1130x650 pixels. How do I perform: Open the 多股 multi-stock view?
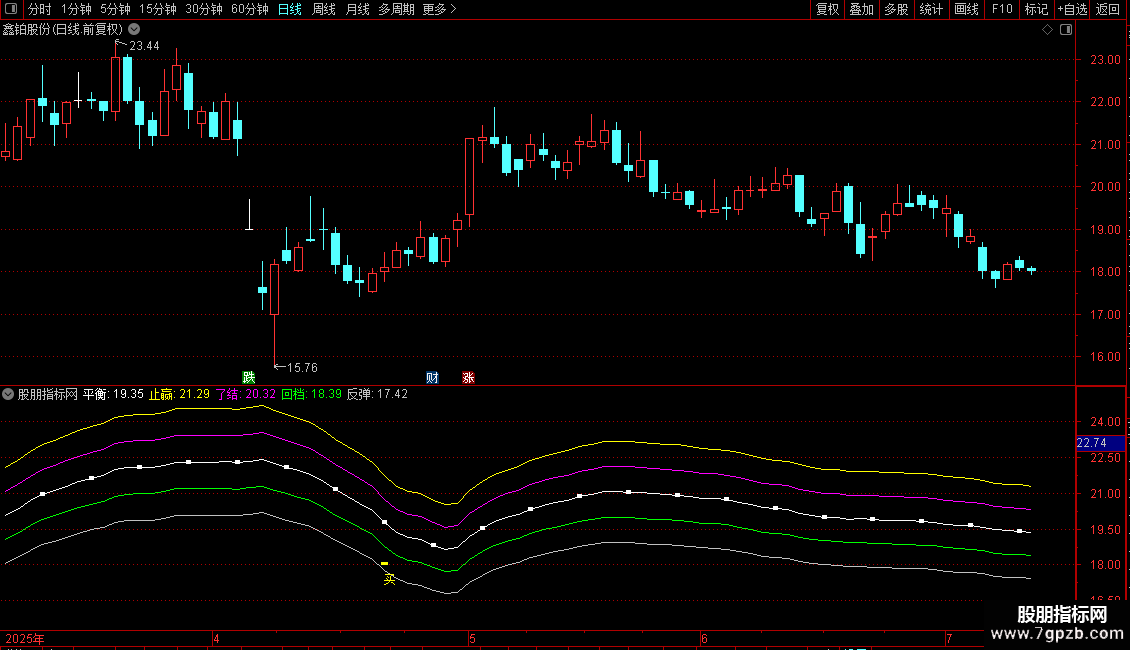pos(896,9)
